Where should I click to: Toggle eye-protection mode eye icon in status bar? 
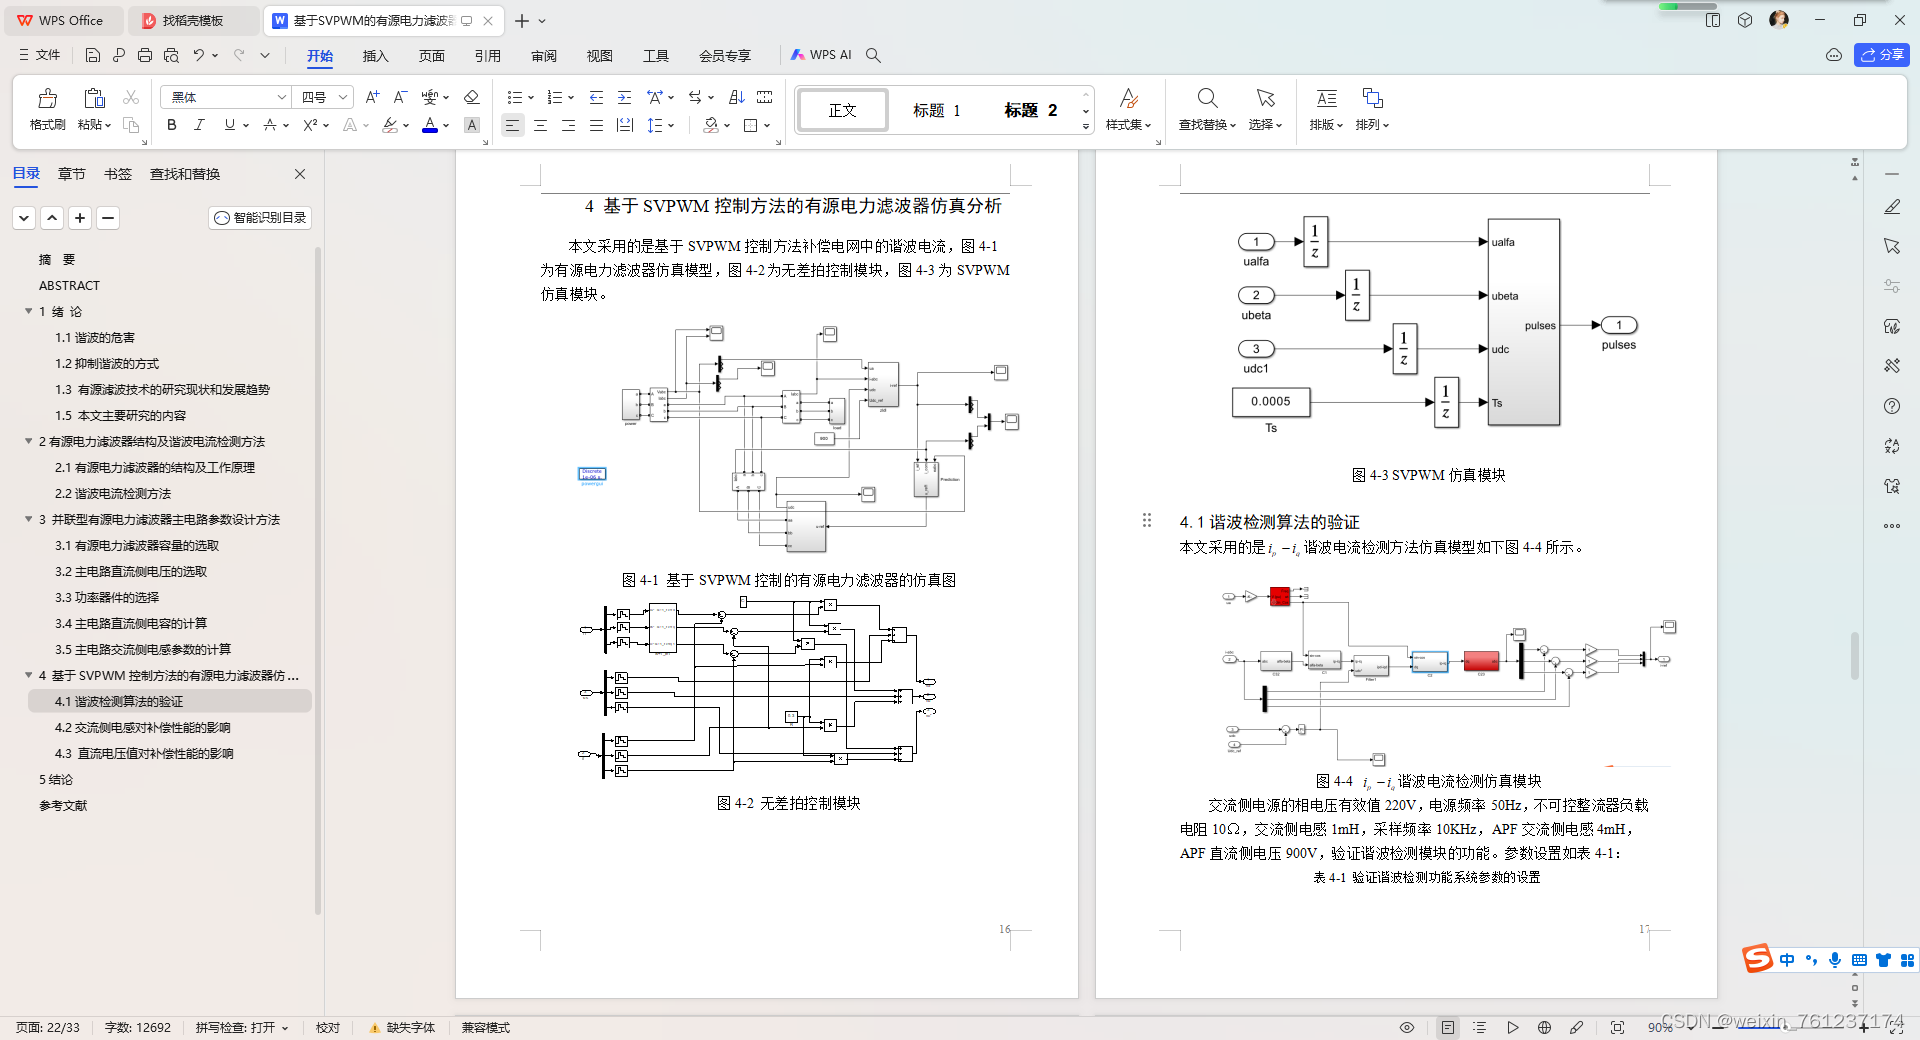click(1407, 1027)
